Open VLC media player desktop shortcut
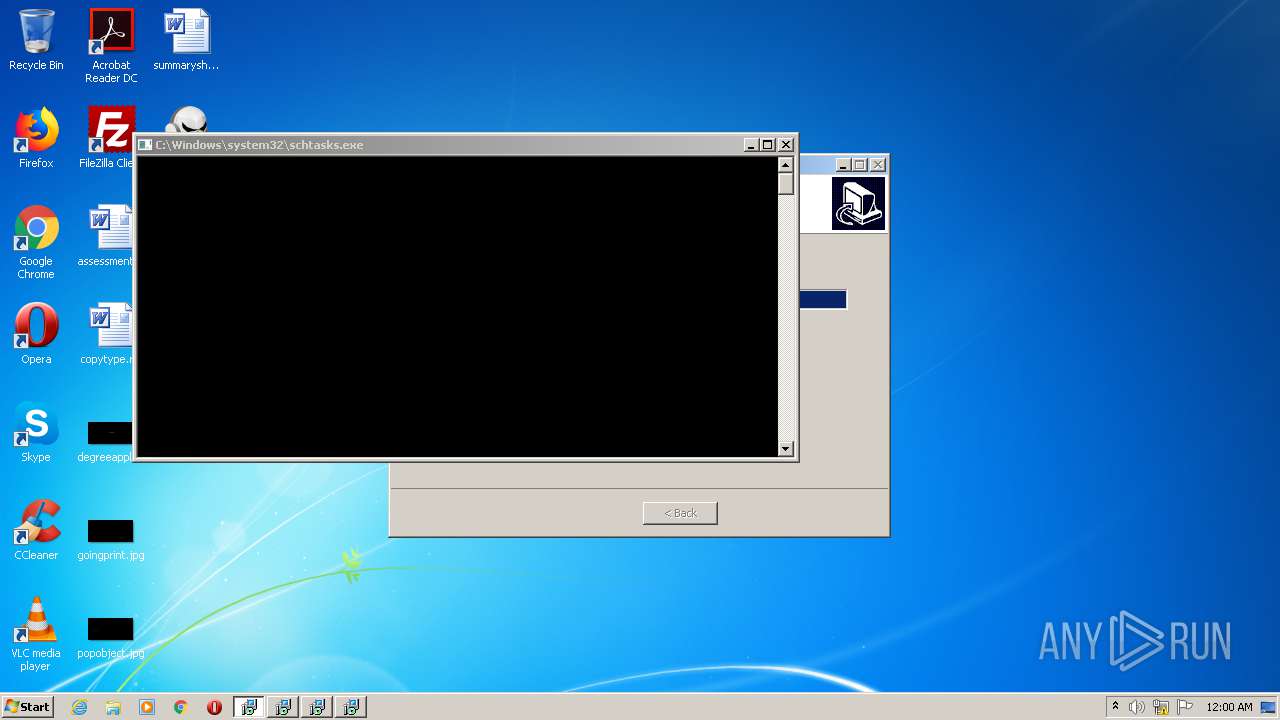Image resolution: width=1280 pixels, height=720 pixels. click(36, 634)
